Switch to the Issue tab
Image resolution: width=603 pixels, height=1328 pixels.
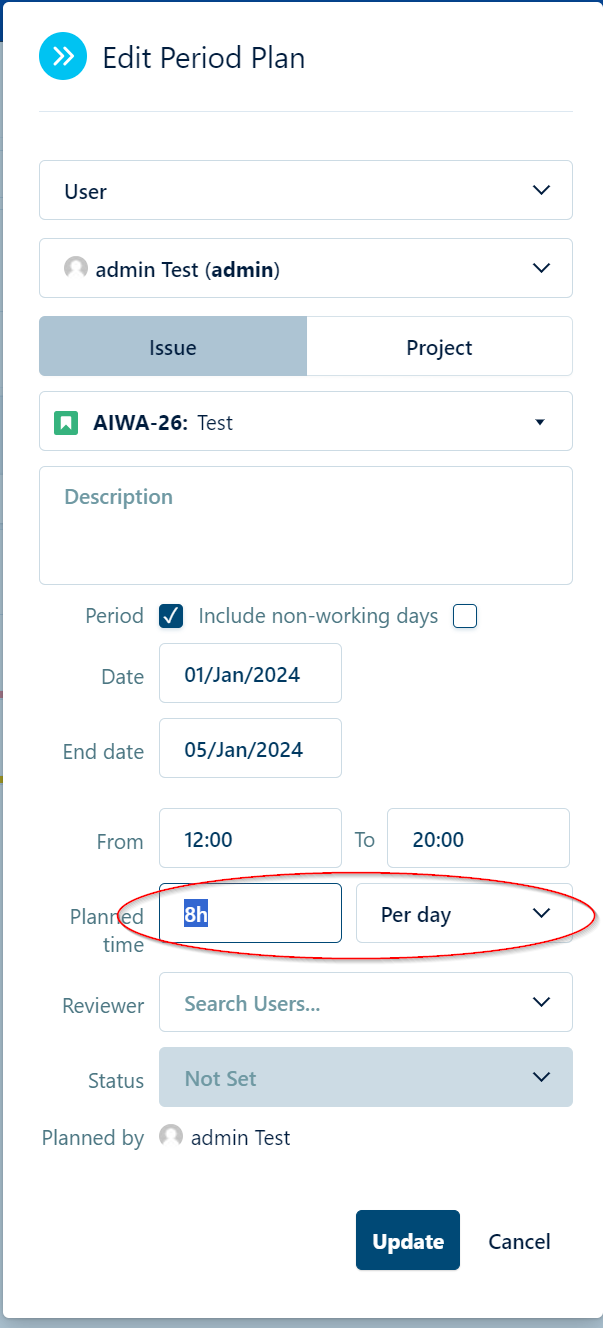pos(173,347)
